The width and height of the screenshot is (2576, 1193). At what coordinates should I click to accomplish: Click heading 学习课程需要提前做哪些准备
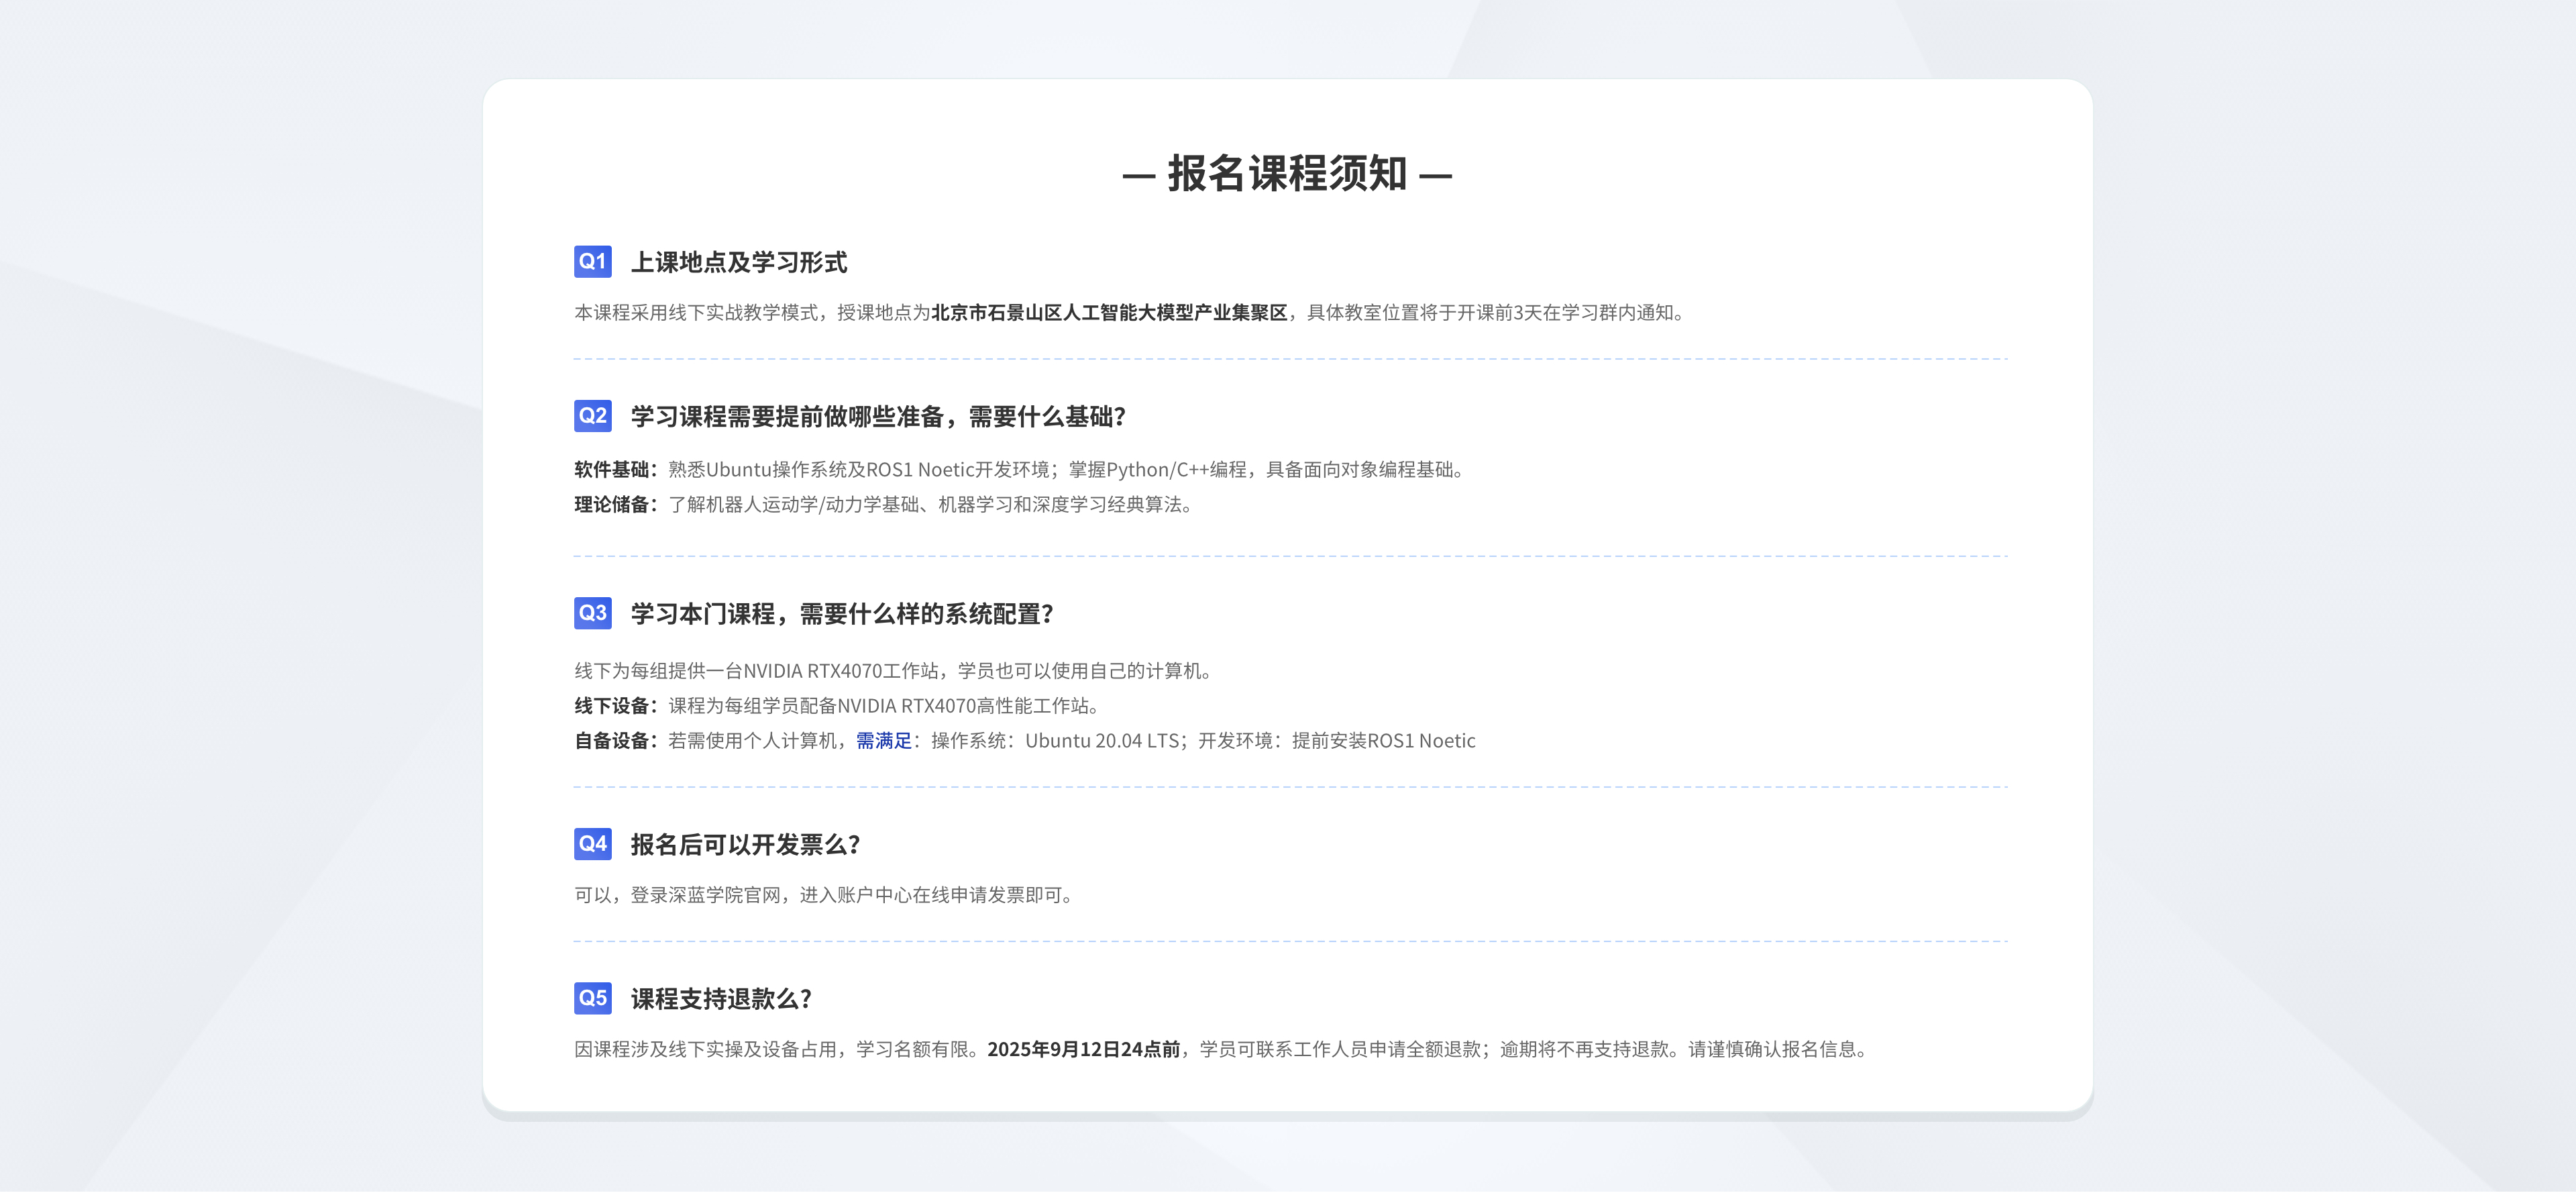pos(787,416)
